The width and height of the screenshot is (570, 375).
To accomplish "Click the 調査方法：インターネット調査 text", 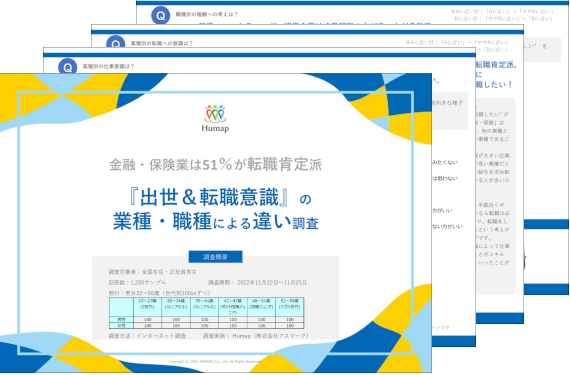I will (147, 336).
